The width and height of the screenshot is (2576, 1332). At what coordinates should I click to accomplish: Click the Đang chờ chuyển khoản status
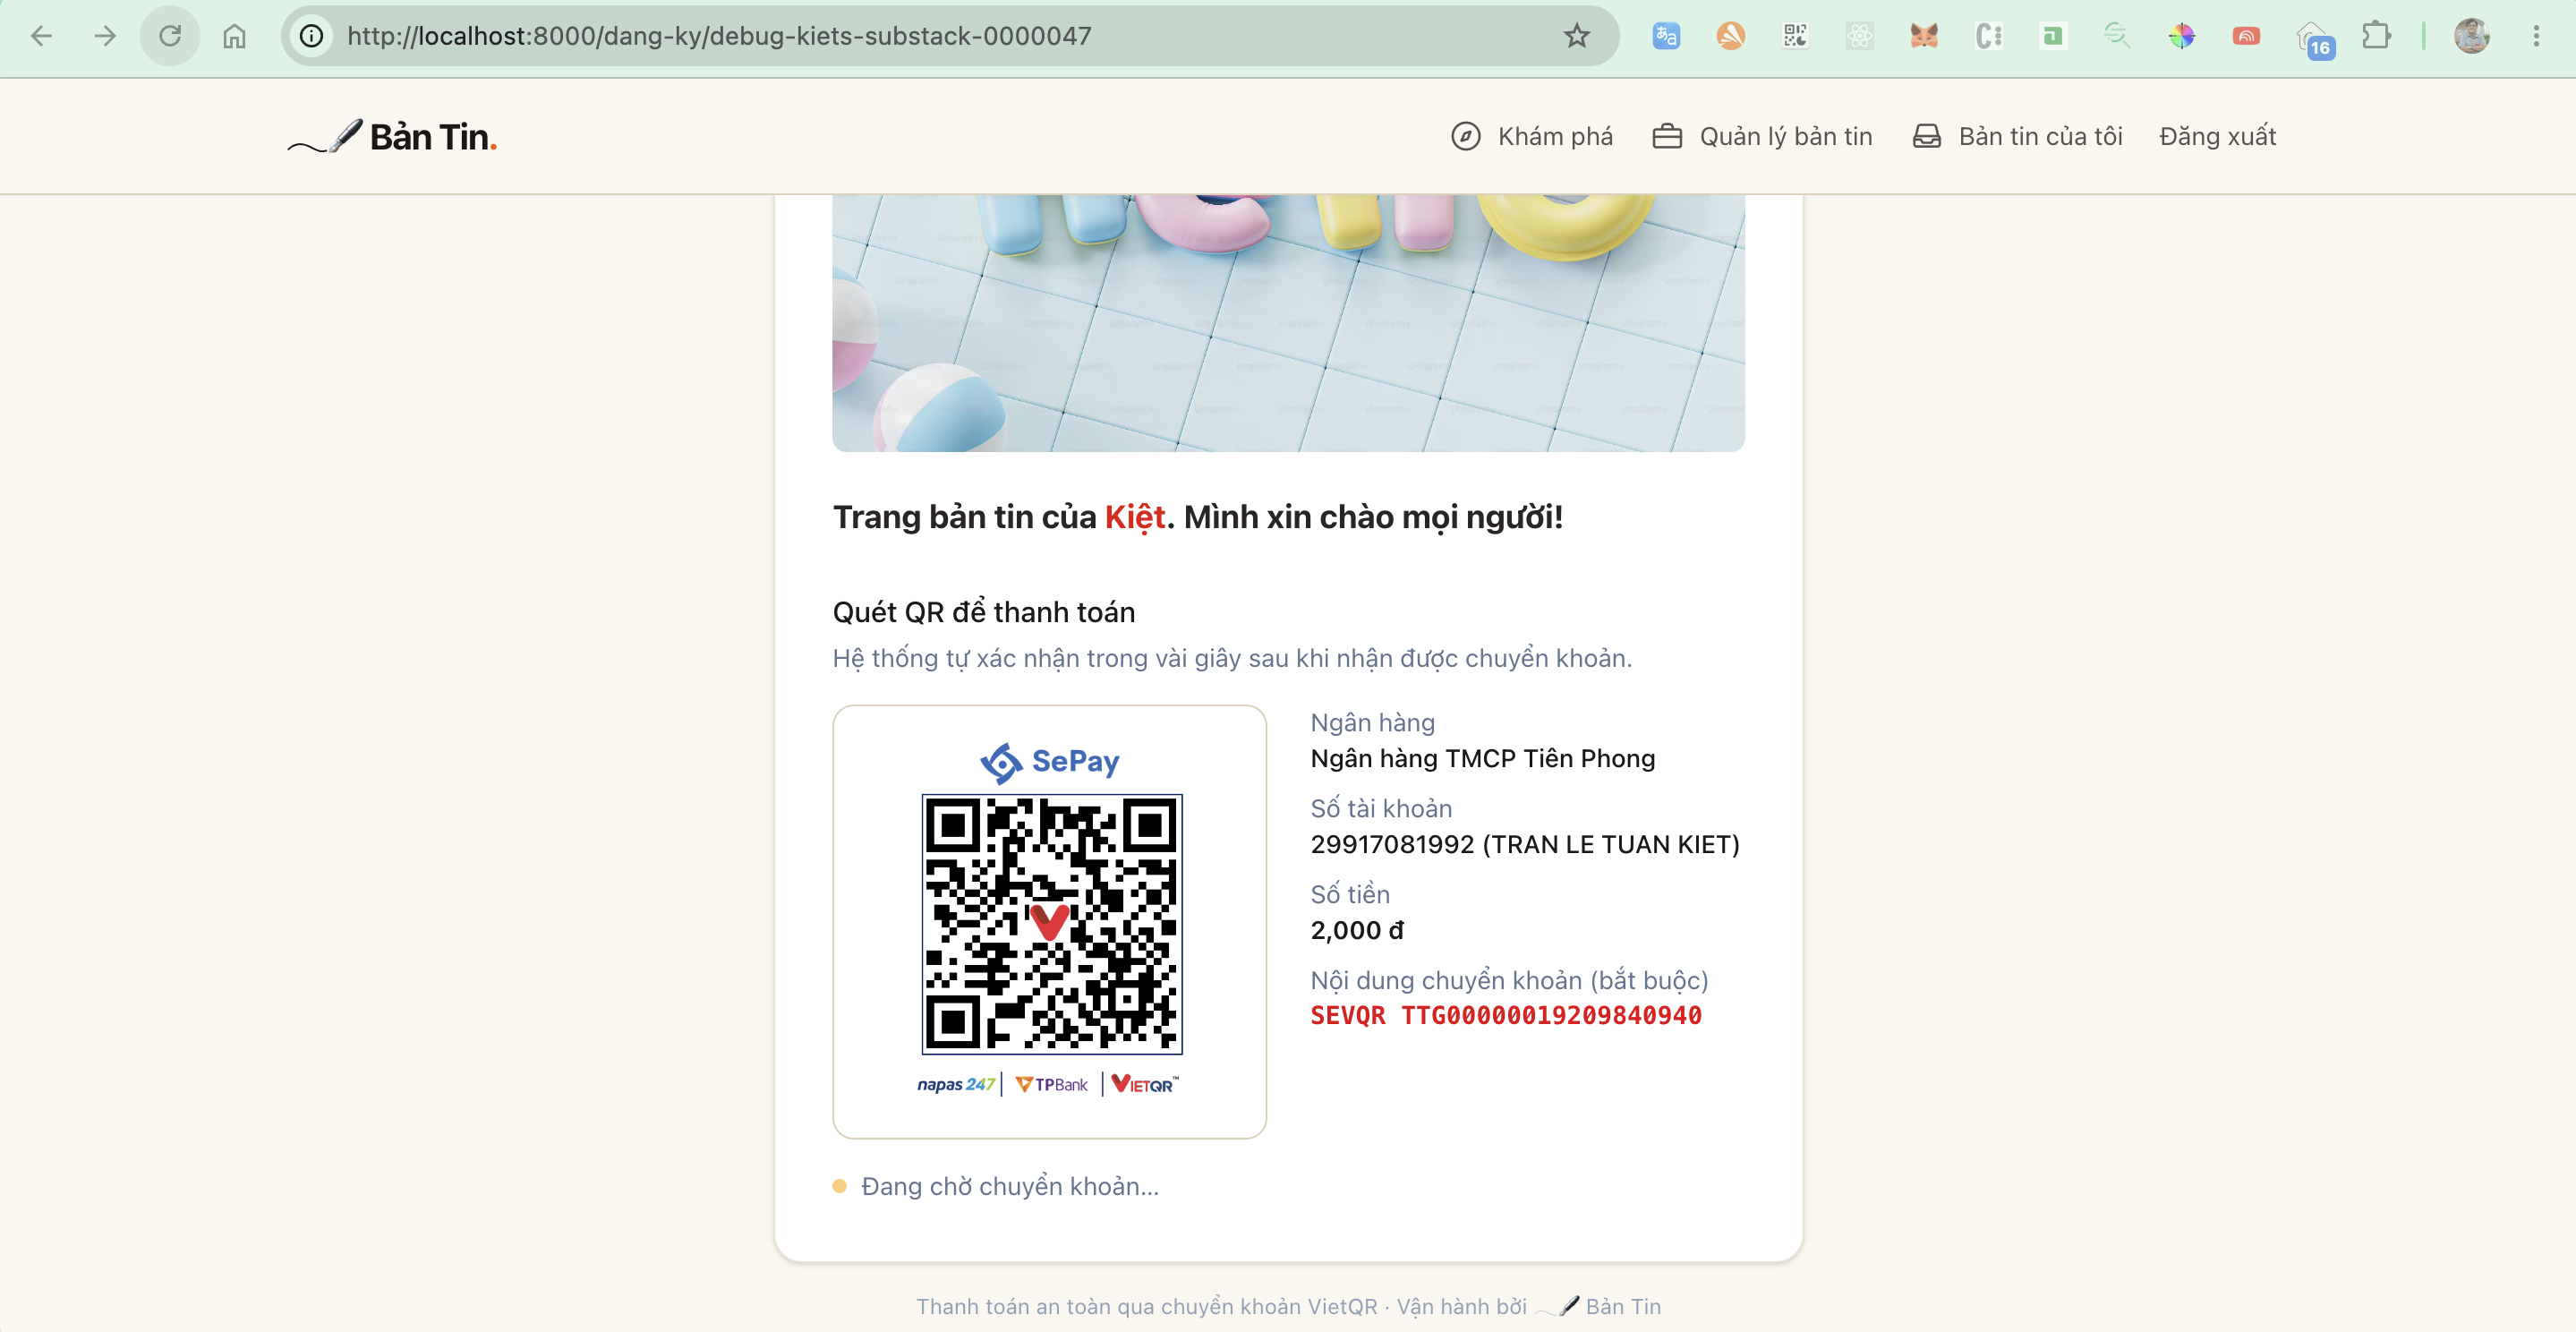click(996, 1186)
